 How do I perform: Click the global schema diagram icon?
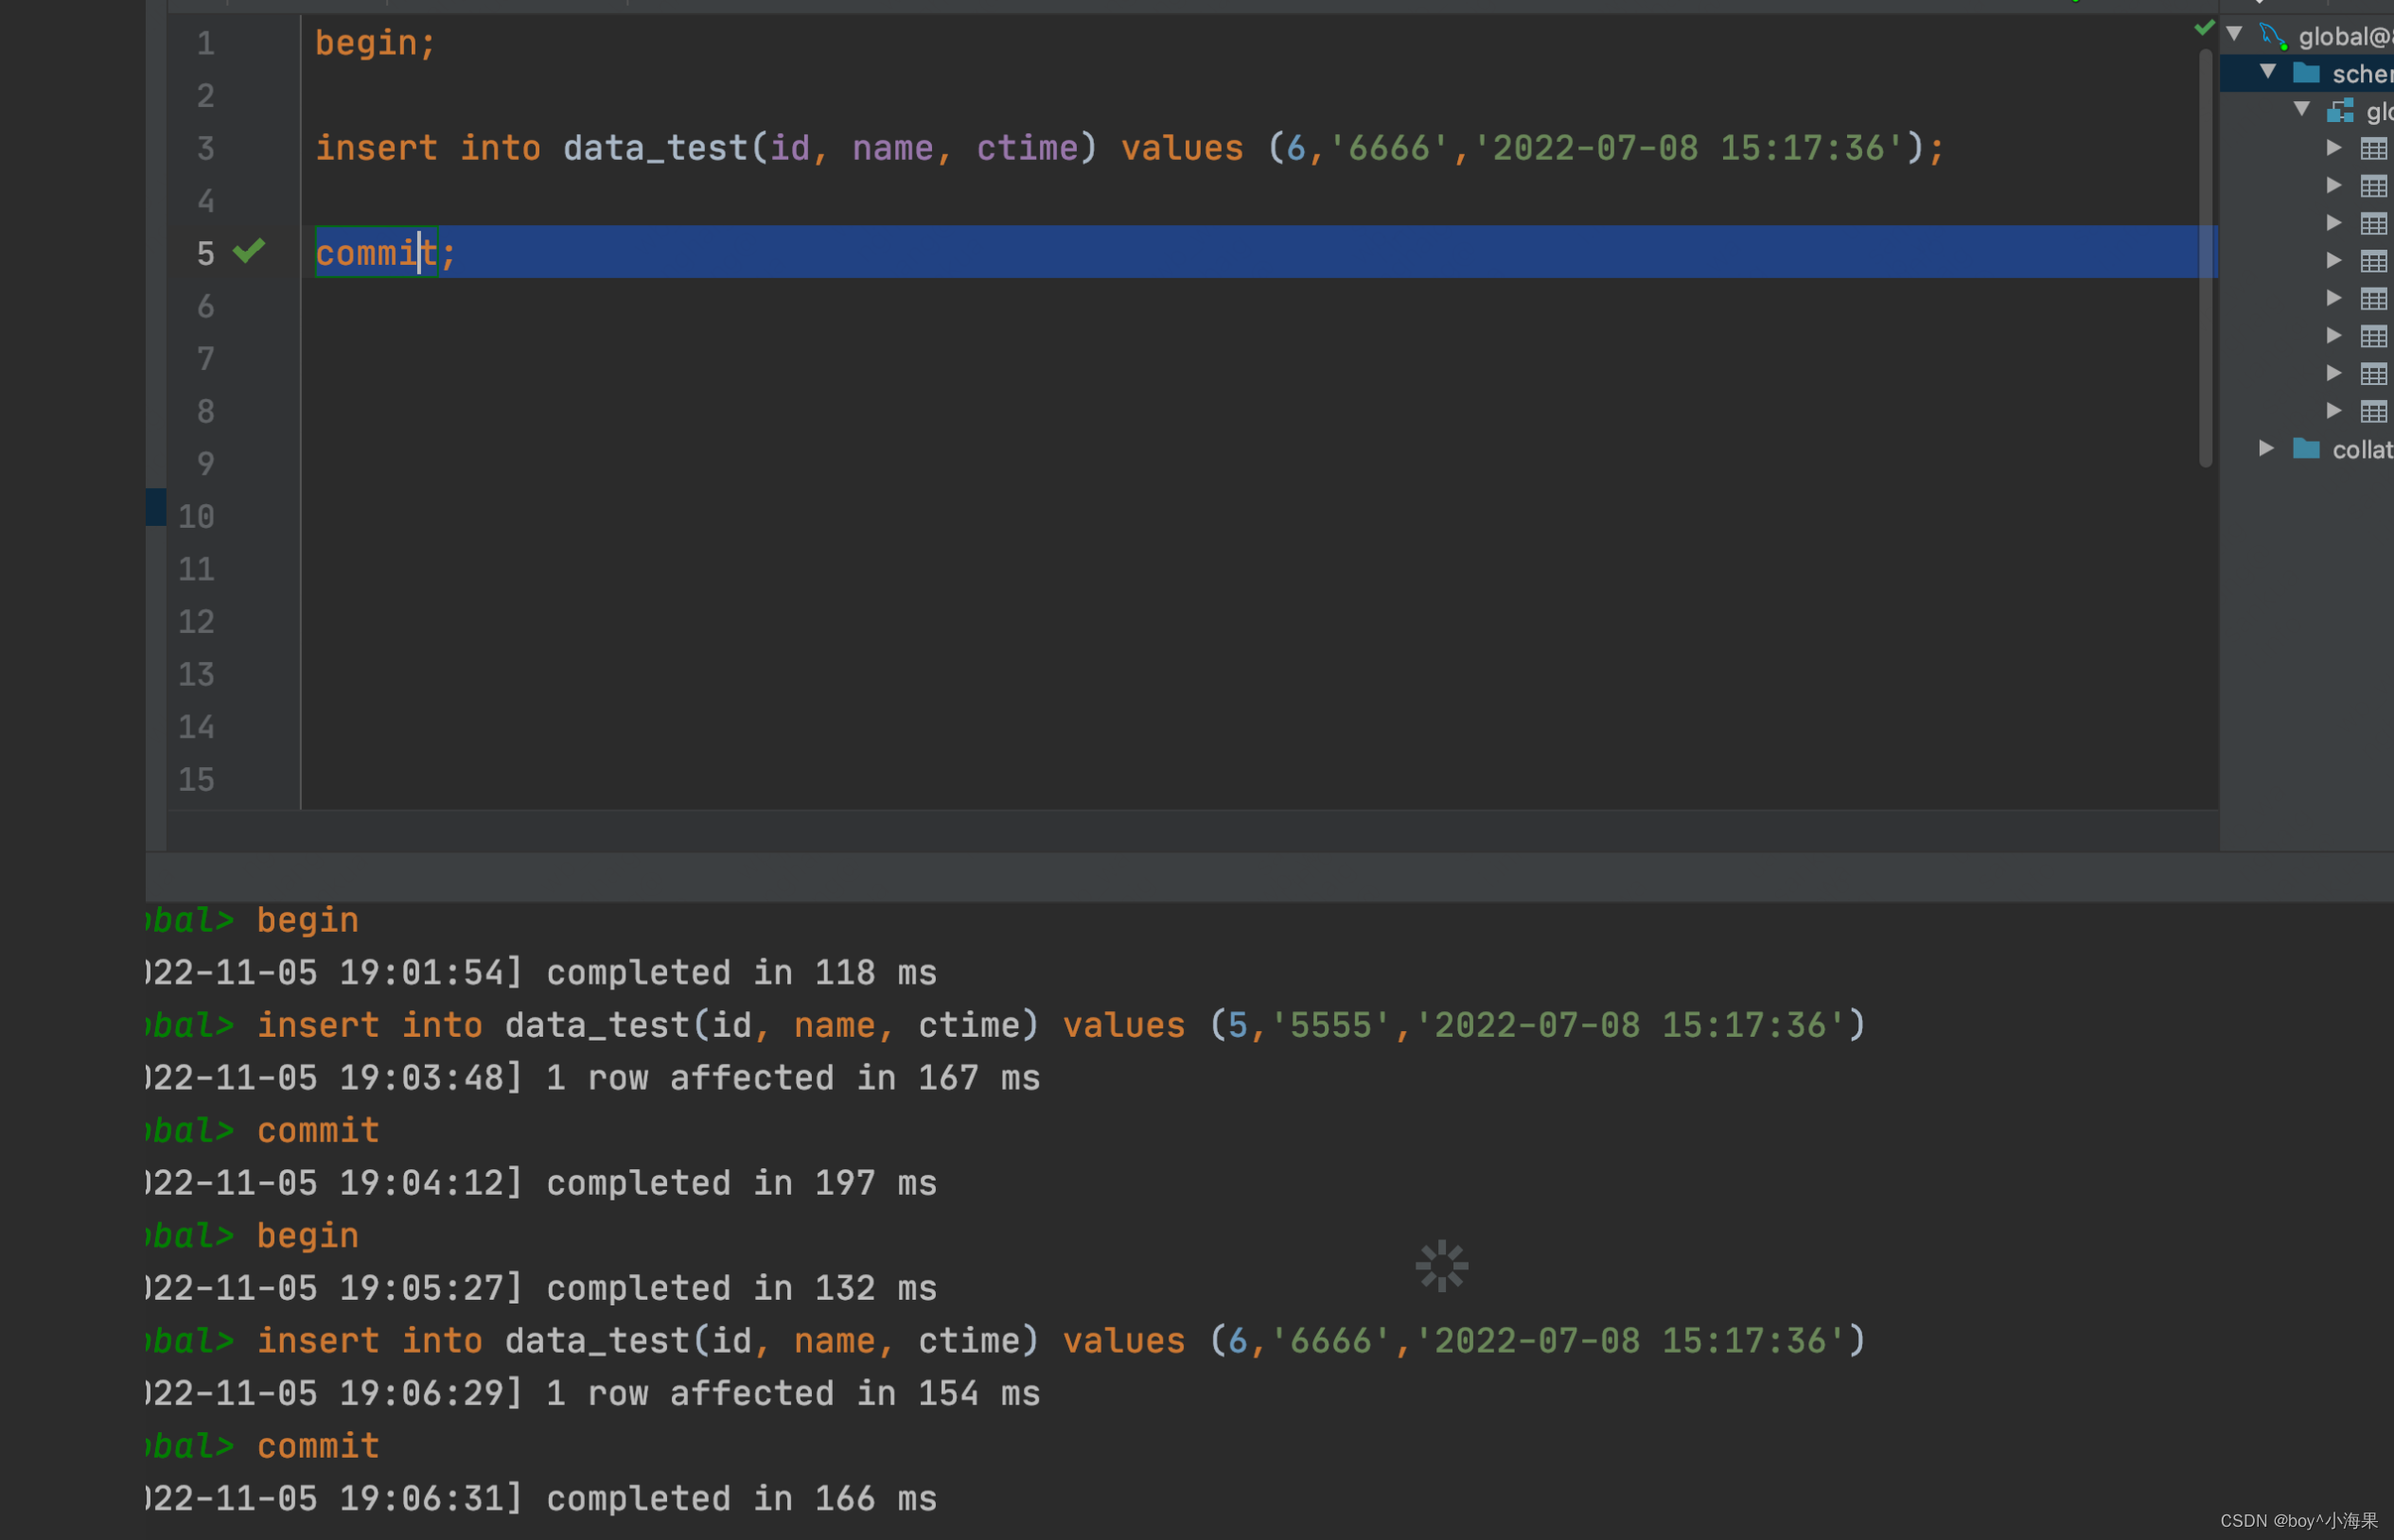pos(2340,111)
